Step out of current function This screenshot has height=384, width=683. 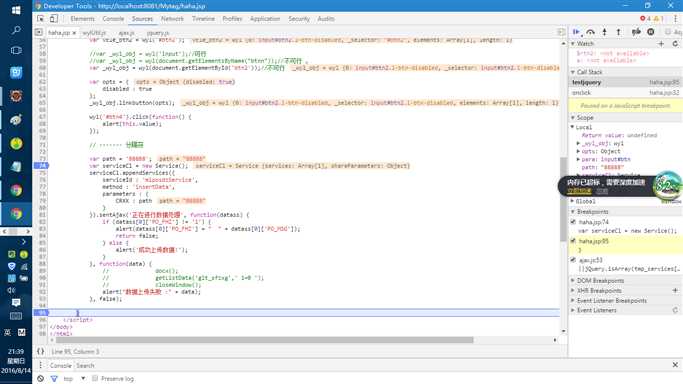[618, 32]
